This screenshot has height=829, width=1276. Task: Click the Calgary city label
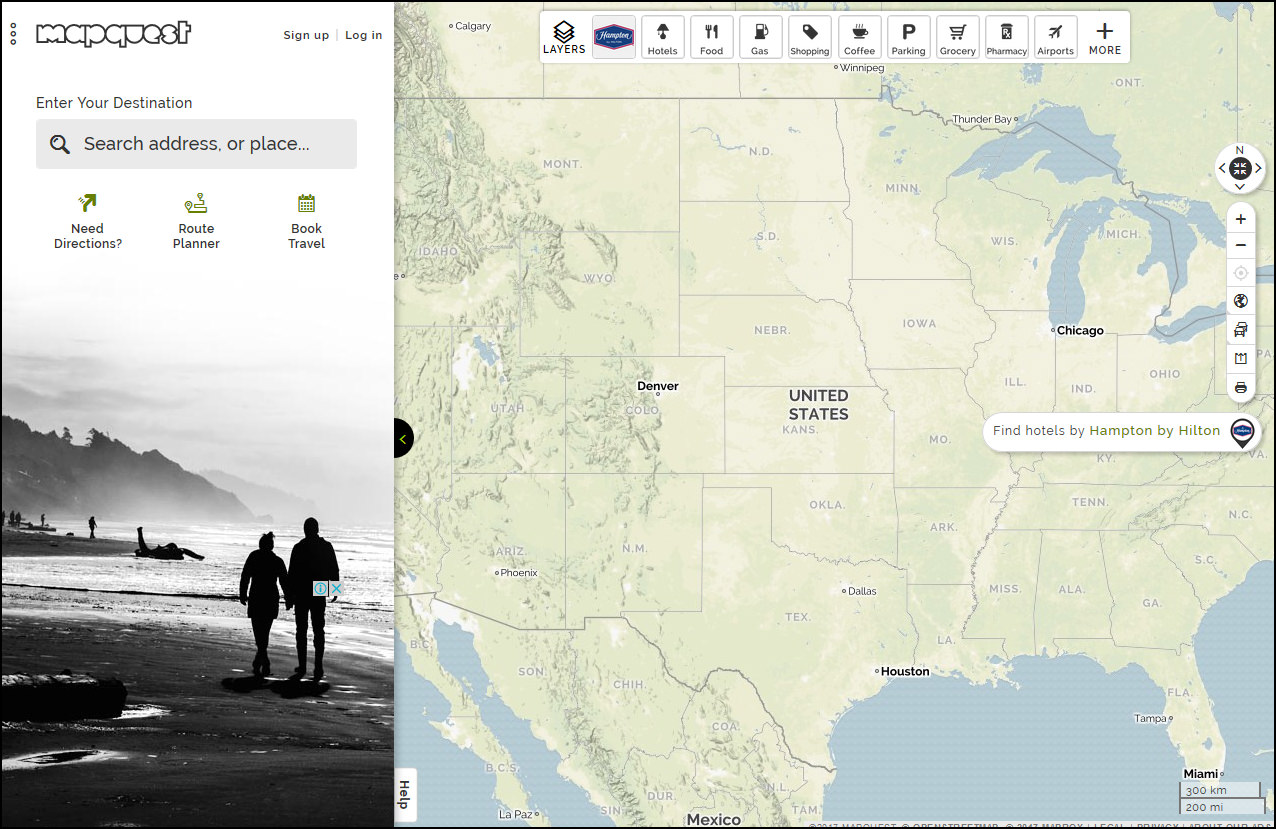(x=472, y=26)
